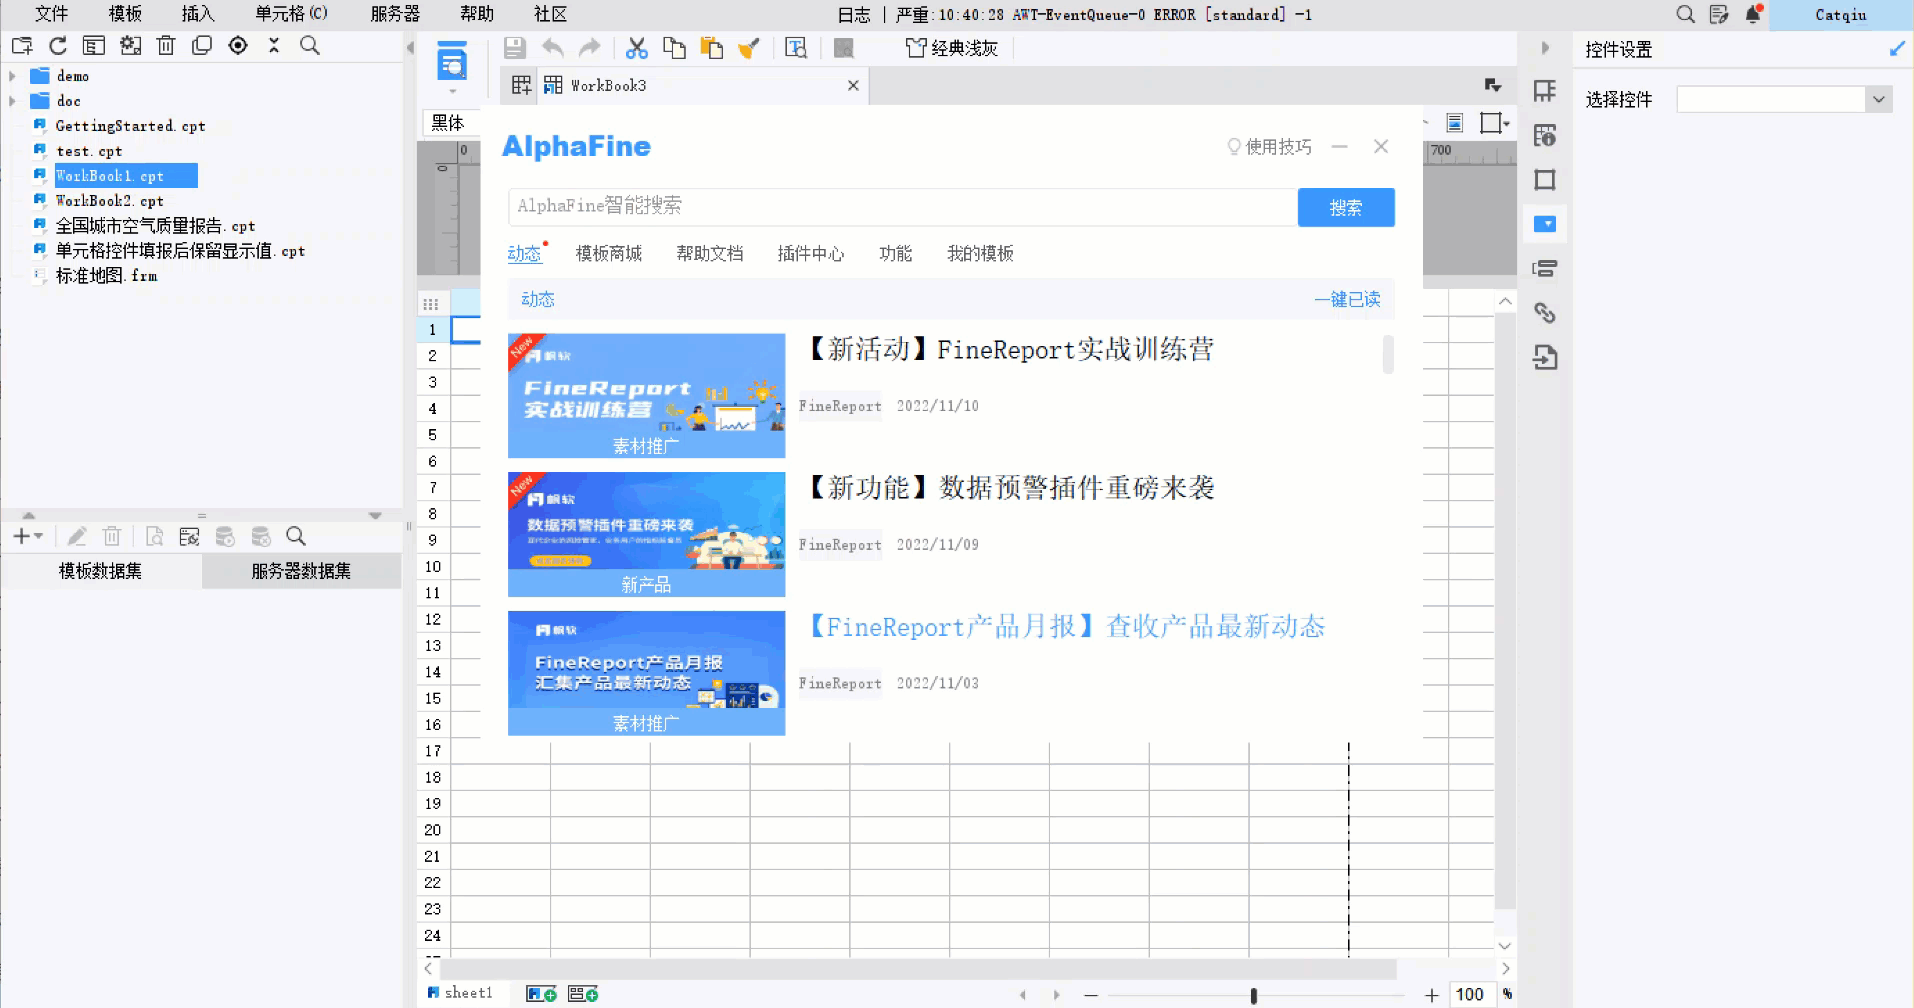
Task: Click the redo arrow icon
Action: point(590,48)
